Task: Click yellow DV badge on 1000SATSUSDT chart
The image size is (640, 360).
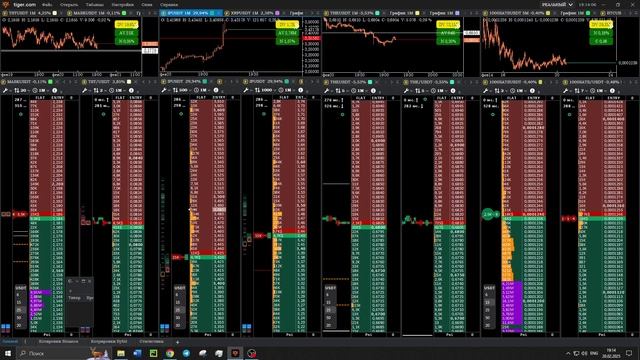Action: [601, 25]
